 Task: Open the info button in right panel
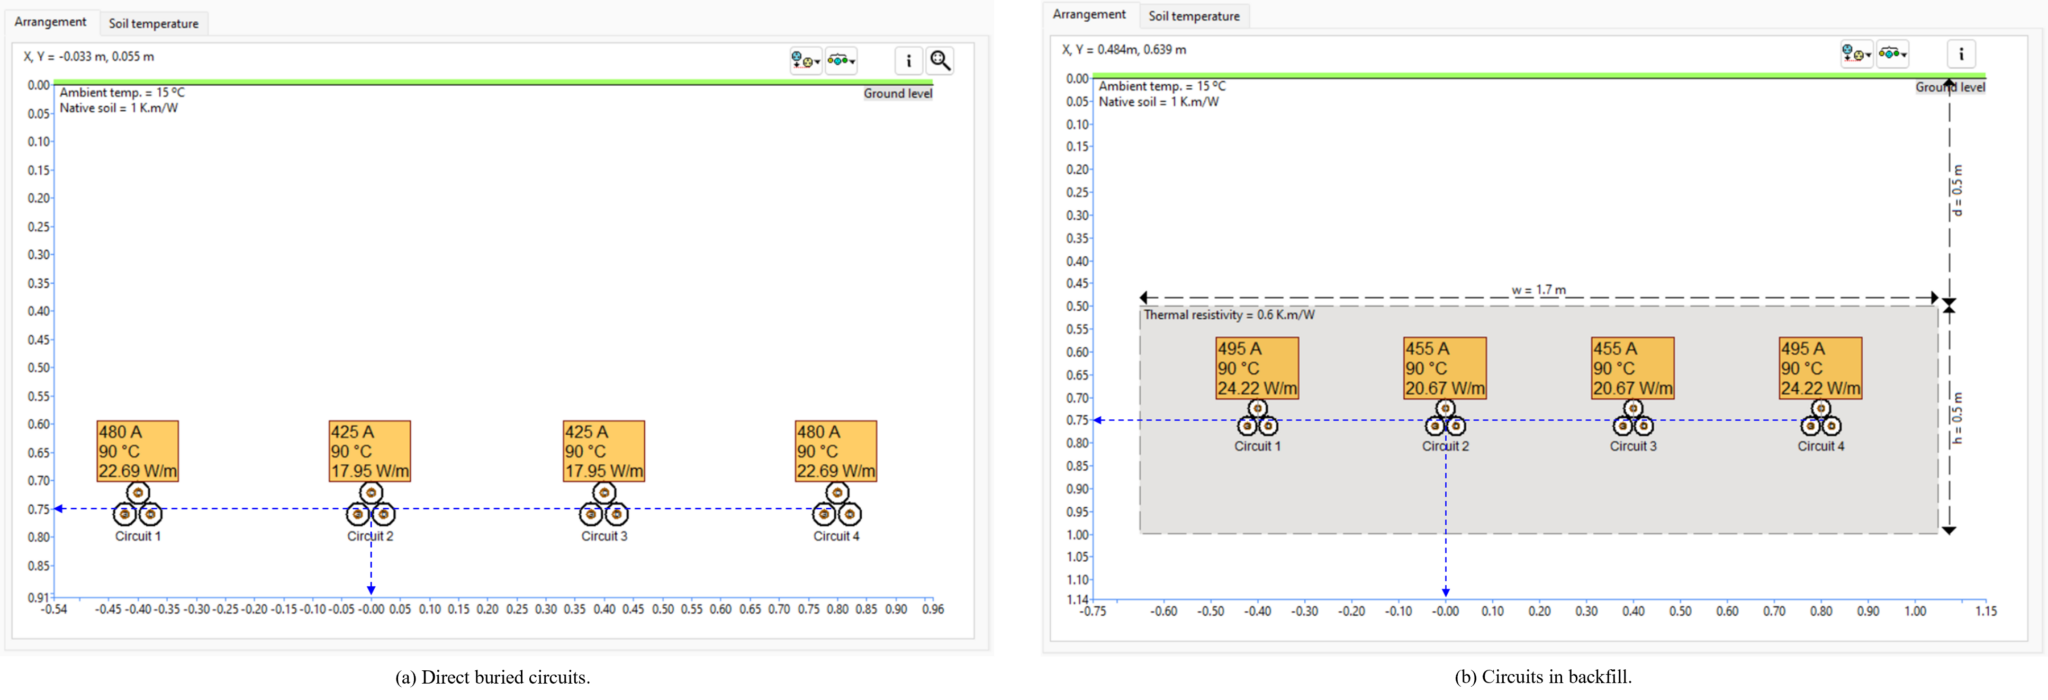point(1961,54)
